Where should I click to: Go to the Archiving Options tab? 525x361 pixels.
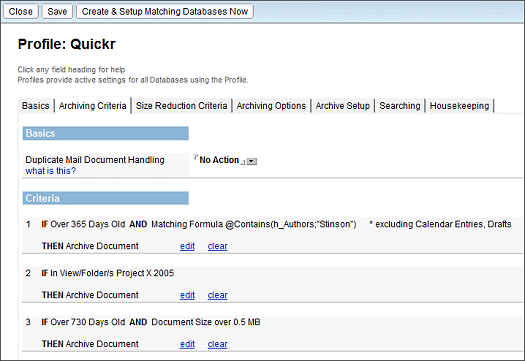click(271, 106)
